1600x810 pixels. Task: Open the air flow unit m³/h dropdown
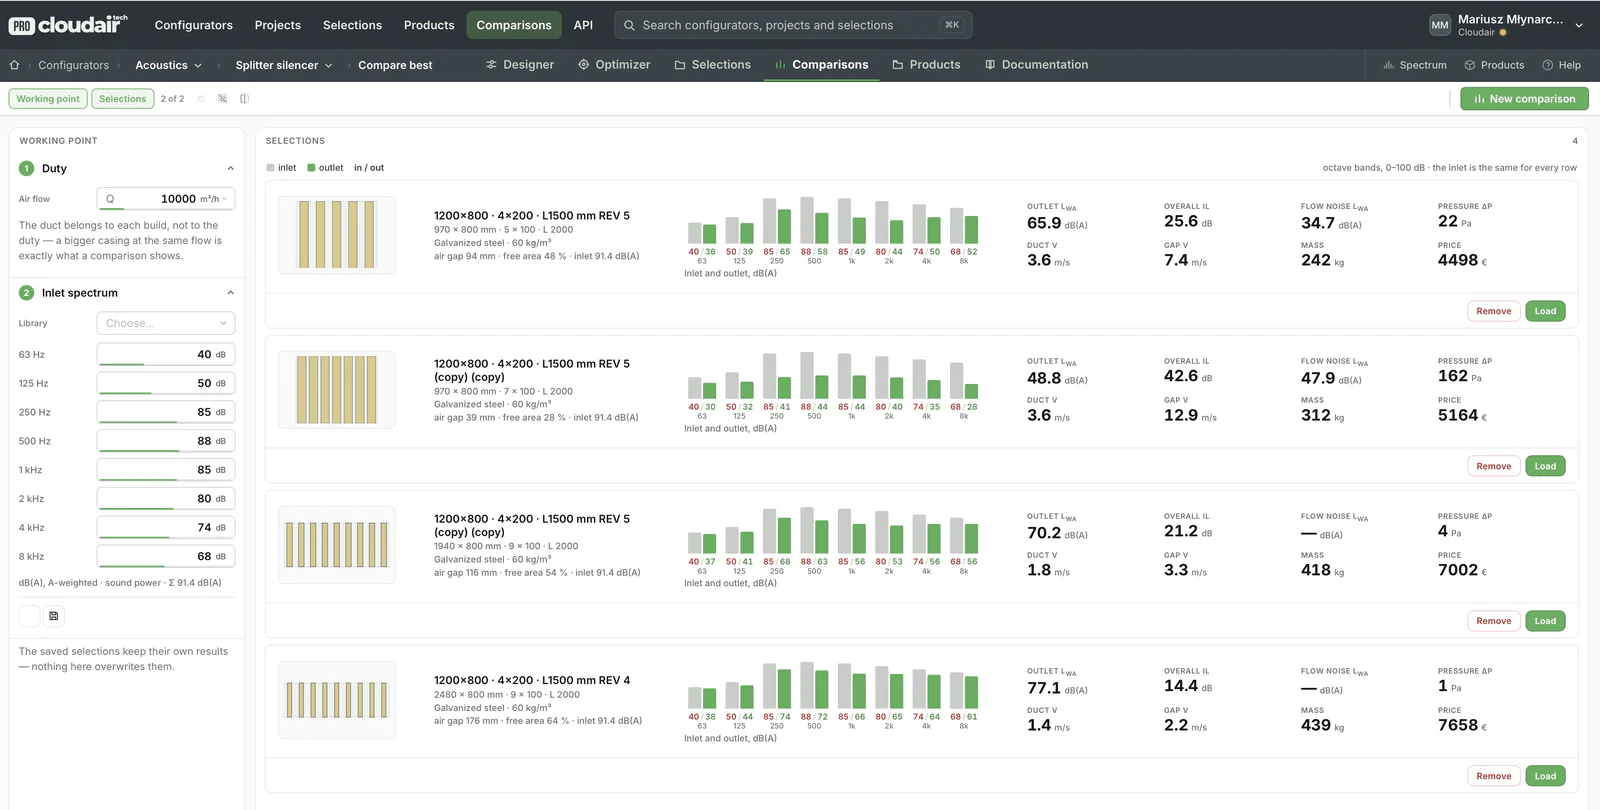(215, 199)
